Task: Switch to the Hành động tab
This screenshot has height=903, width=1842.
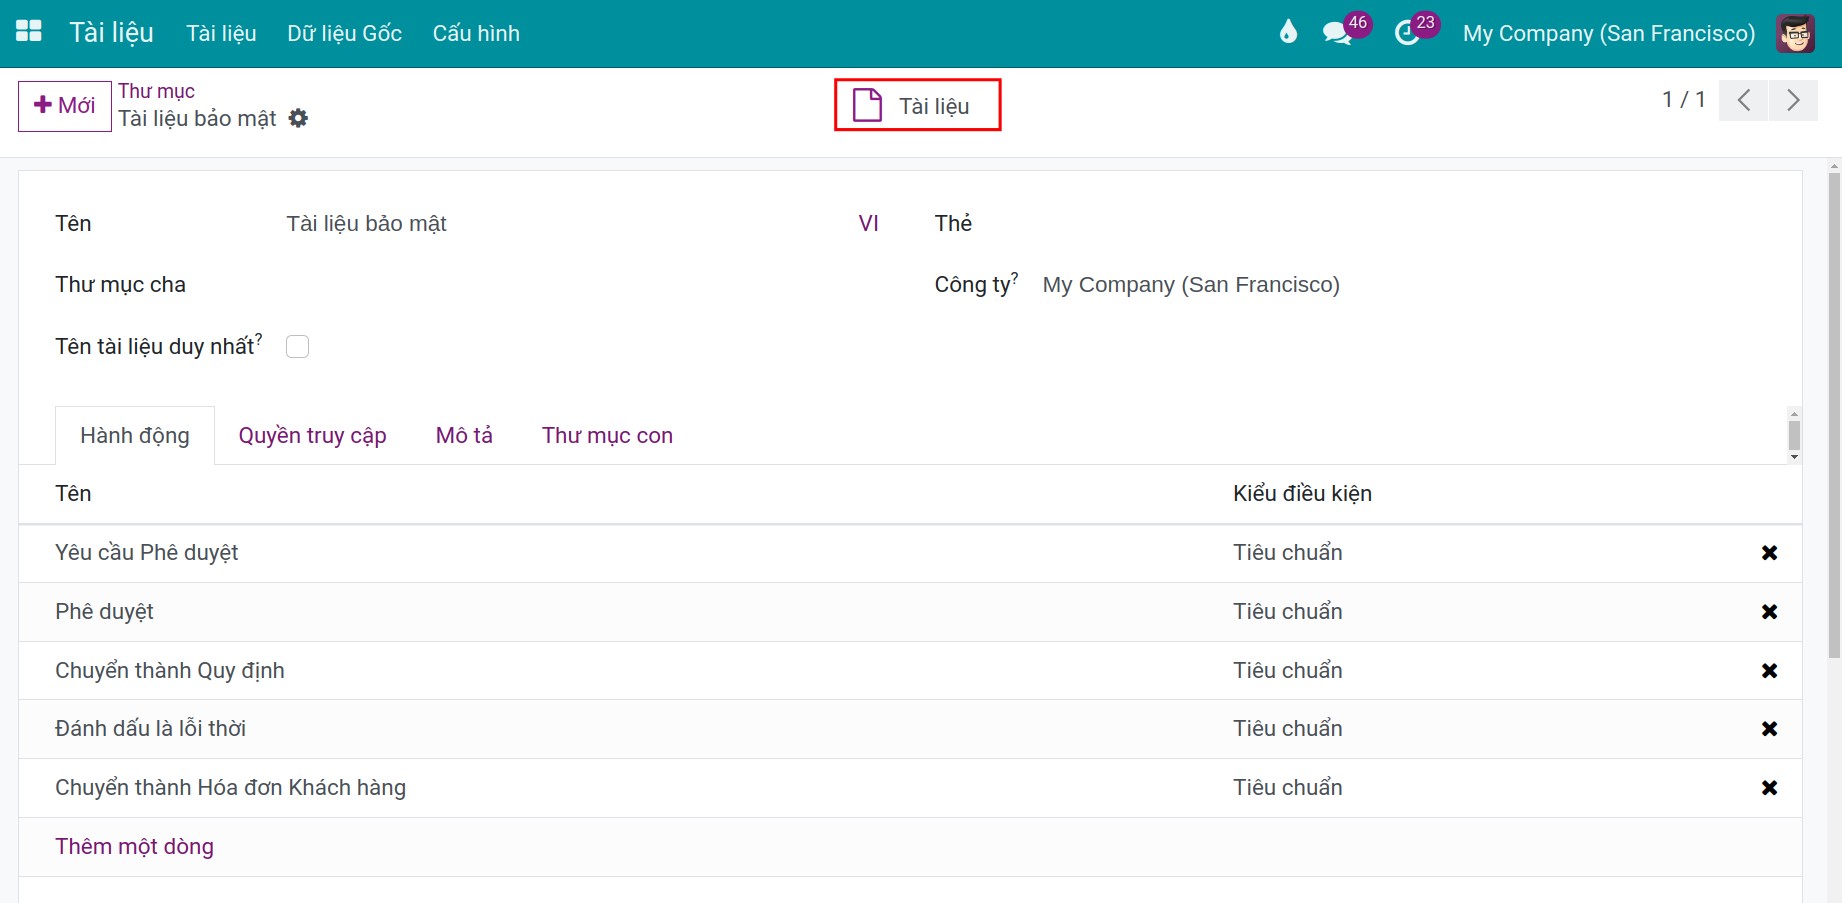Action: tap(135, 436)
